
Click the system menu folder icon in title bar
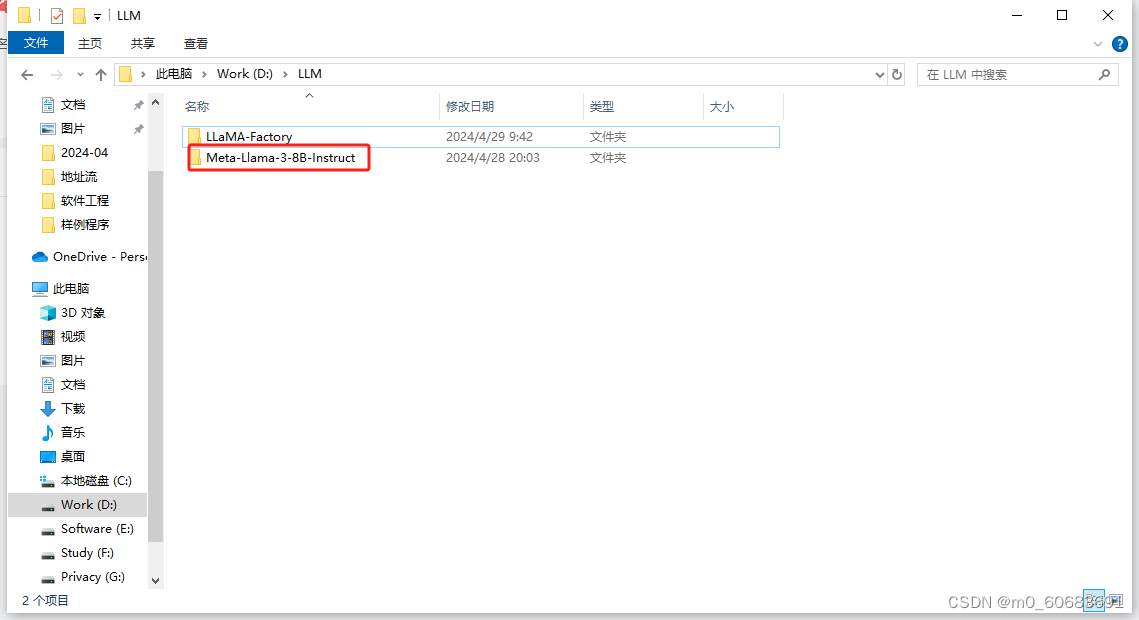25,15
